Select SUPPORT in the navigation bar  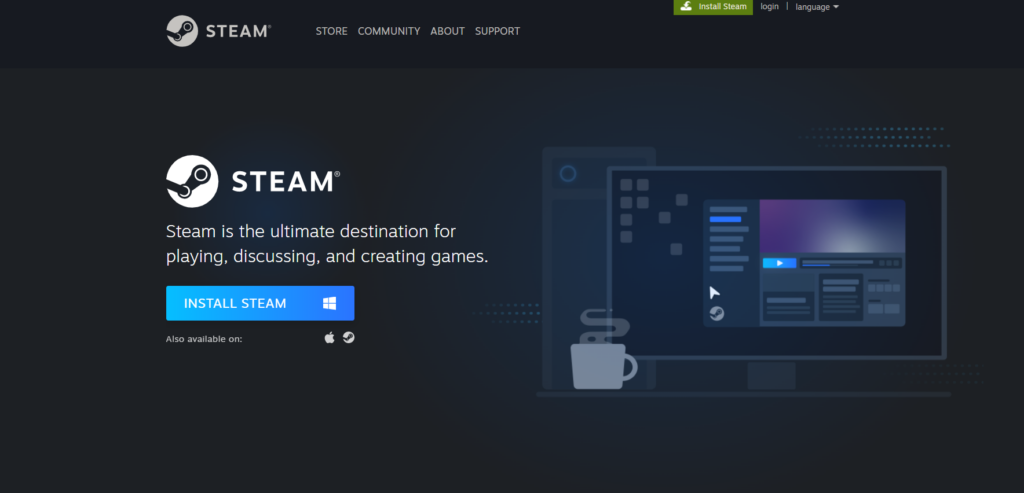pyautogui.click(x=497, y=31)
